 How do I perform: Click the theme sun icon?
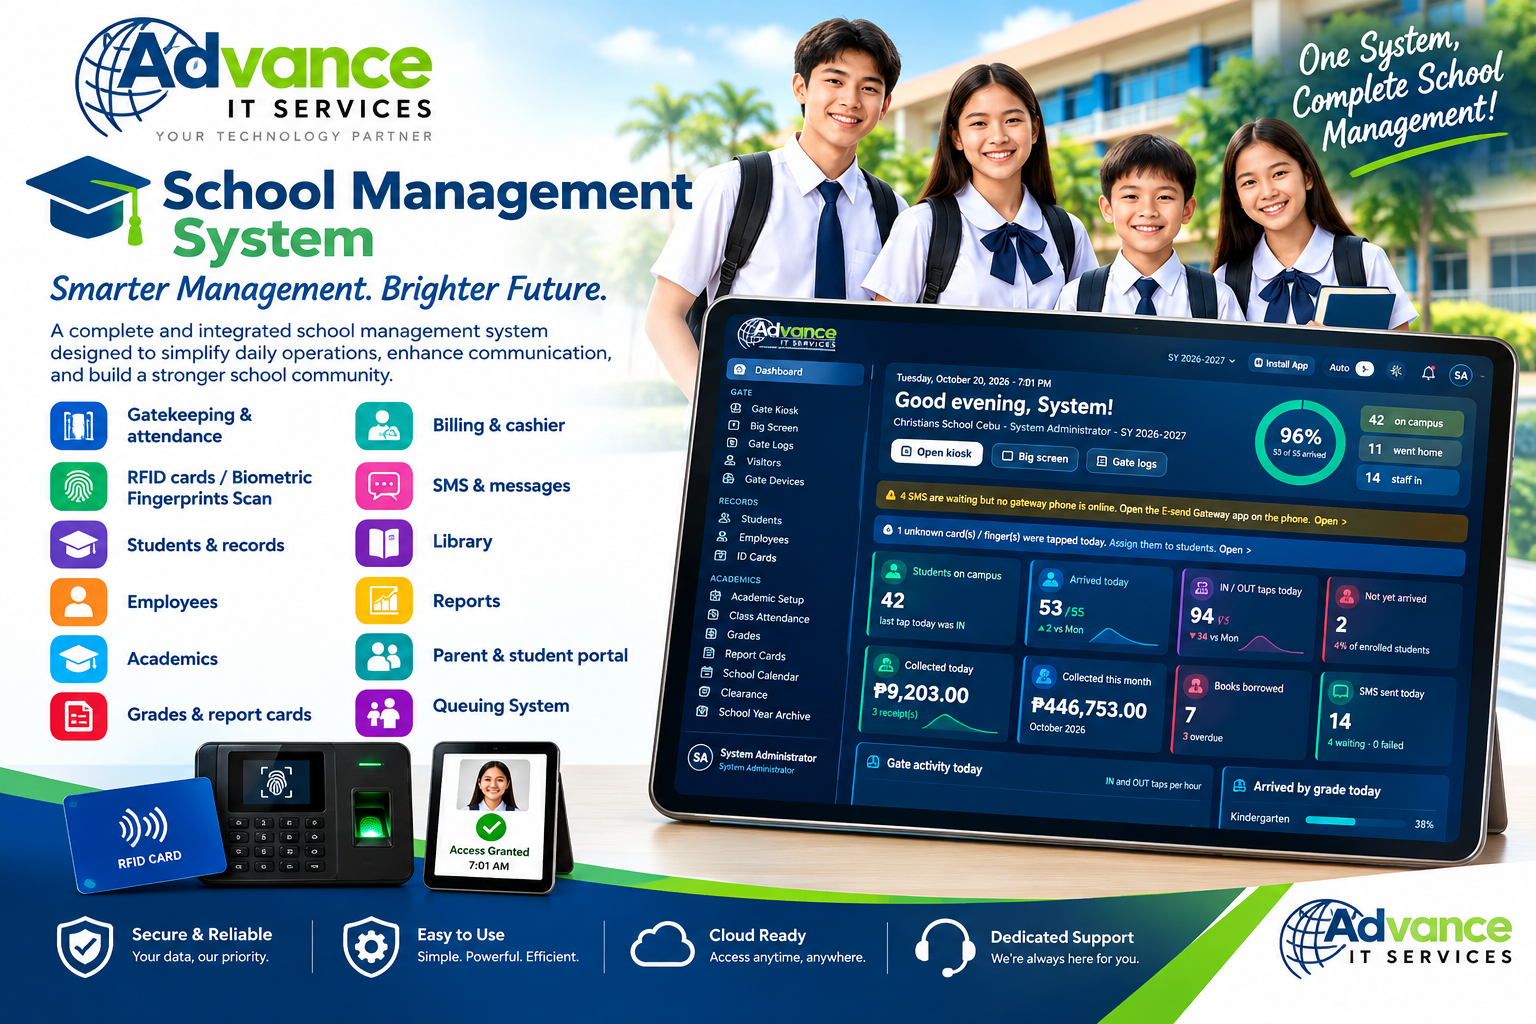tap(1396, 371)
